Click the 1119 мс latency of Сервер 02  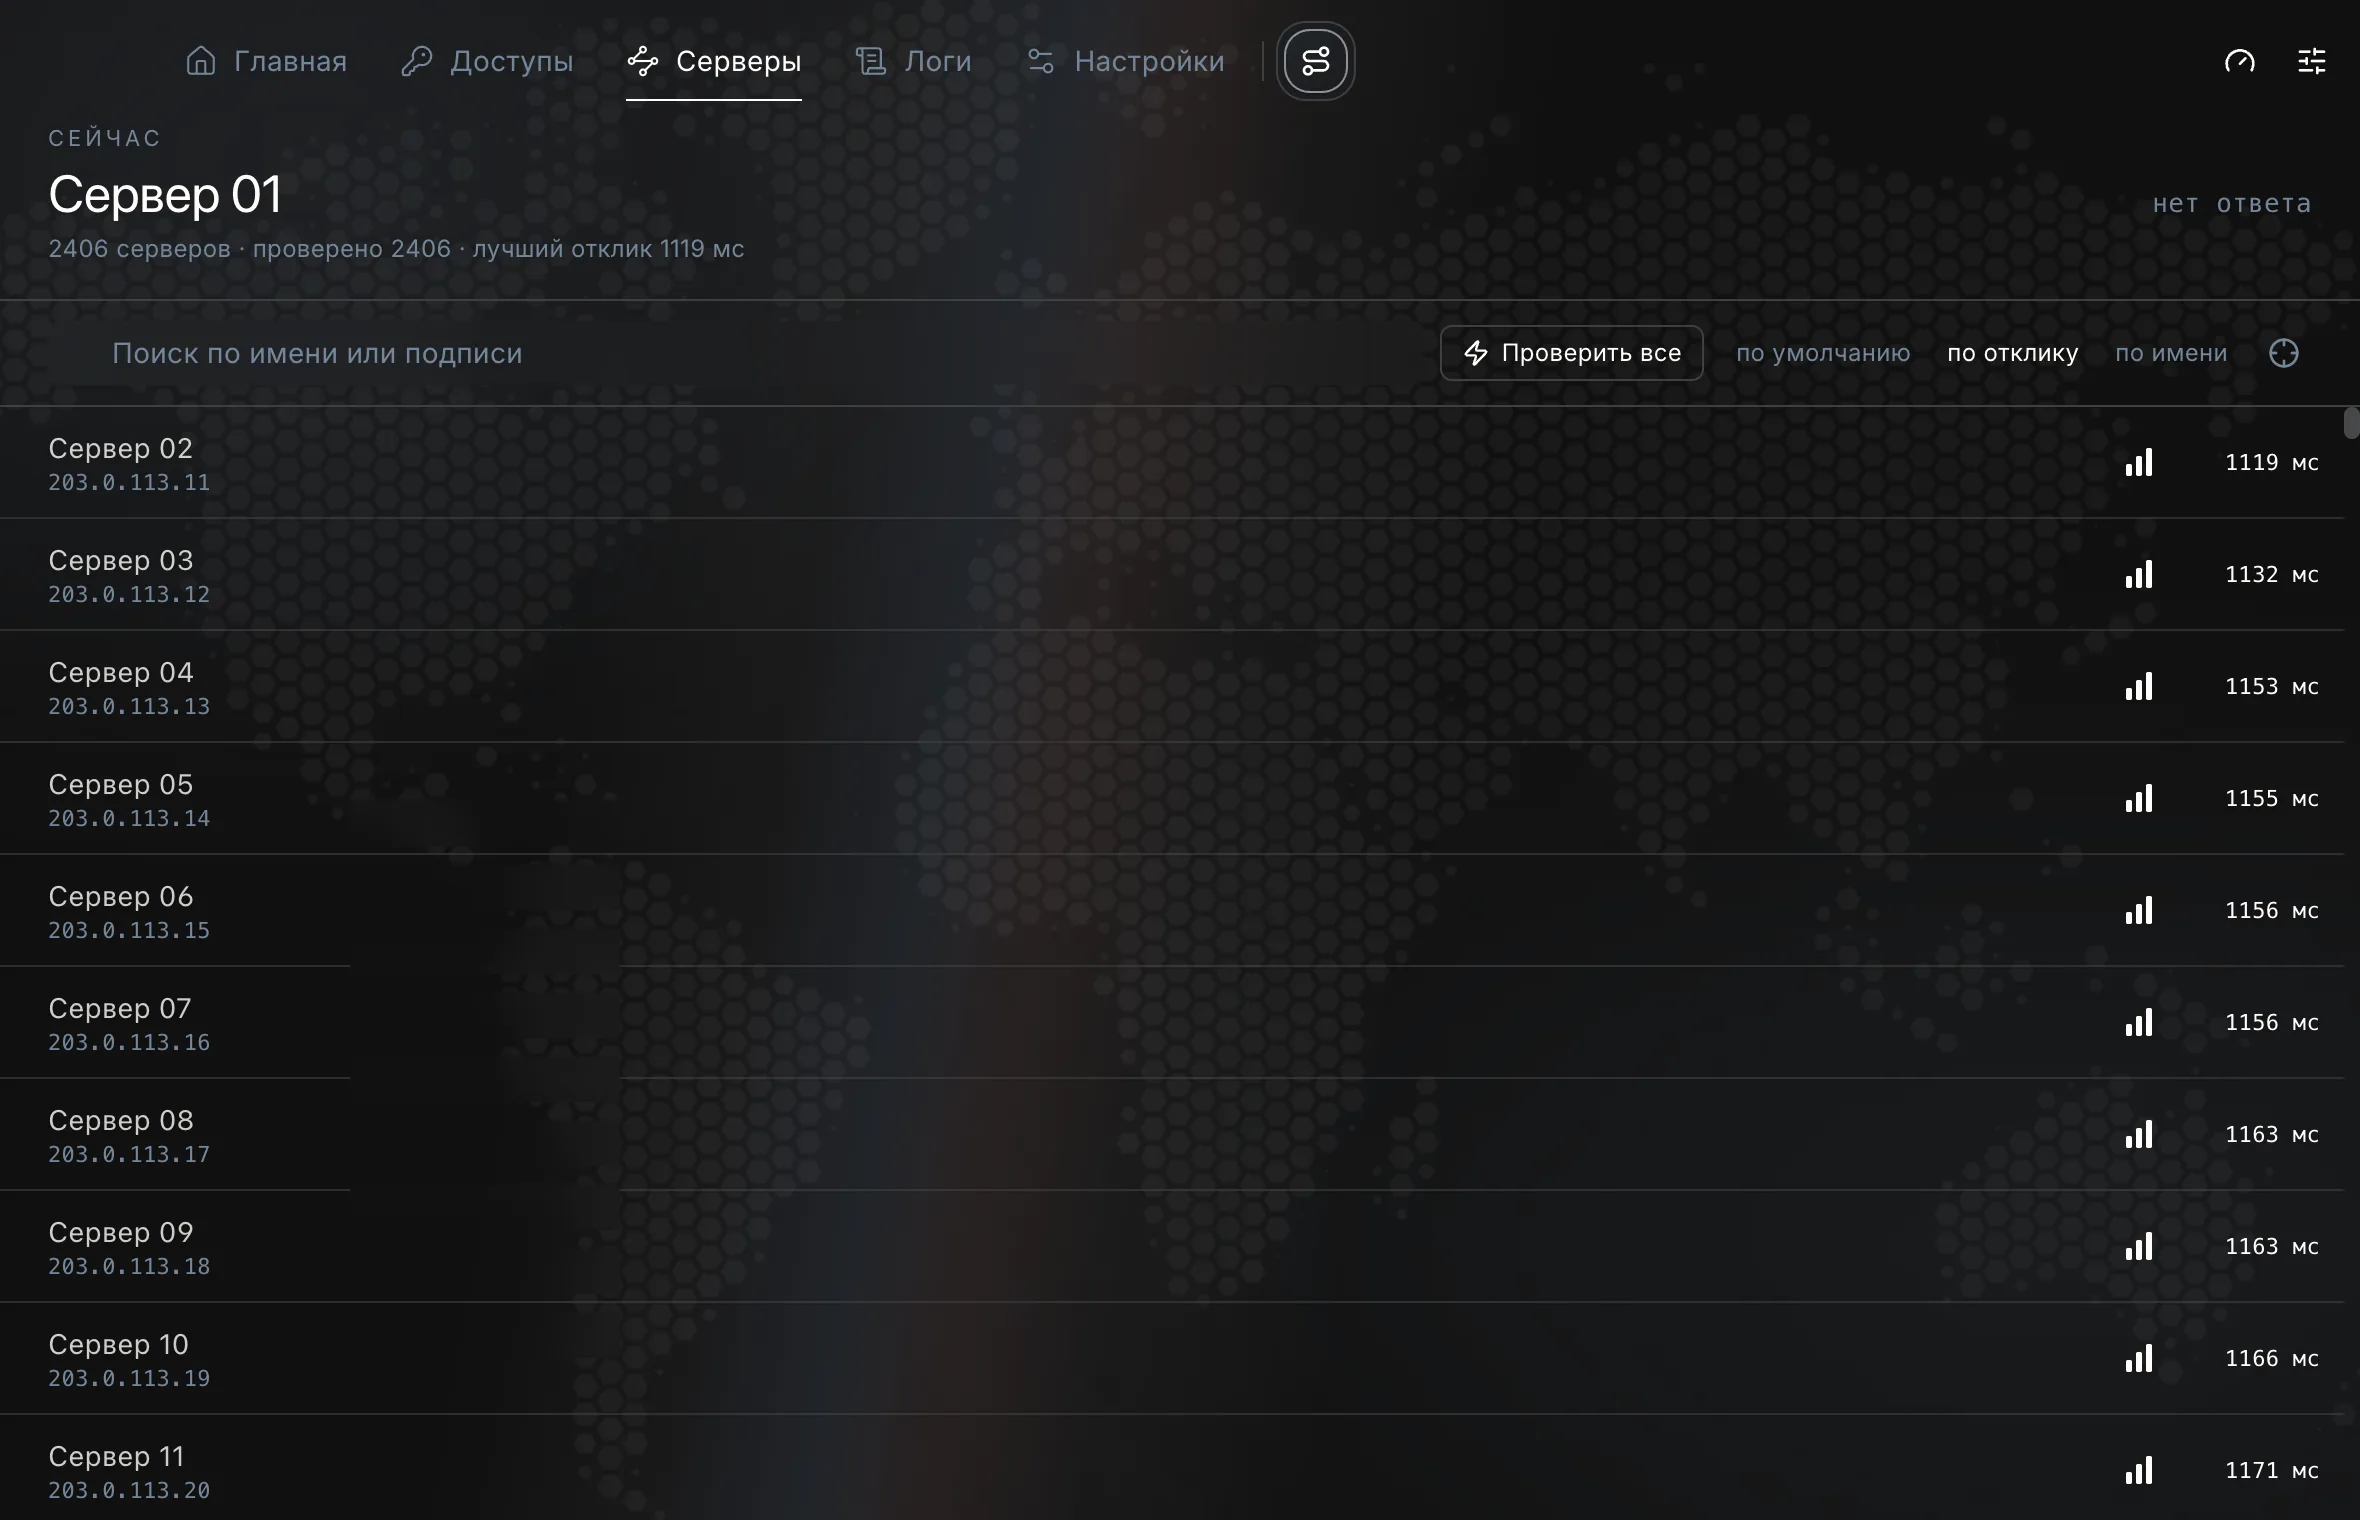[2271, 462]
